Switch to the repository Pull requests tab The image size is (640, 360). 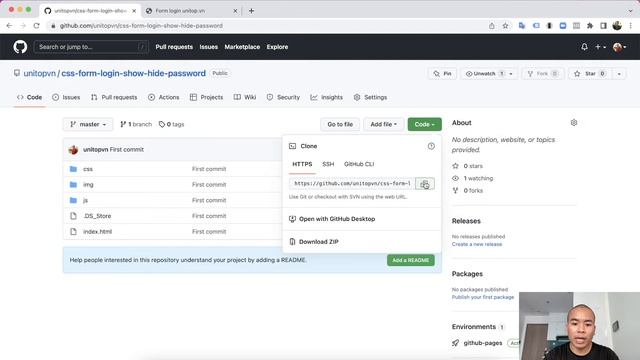click(114, 97)
